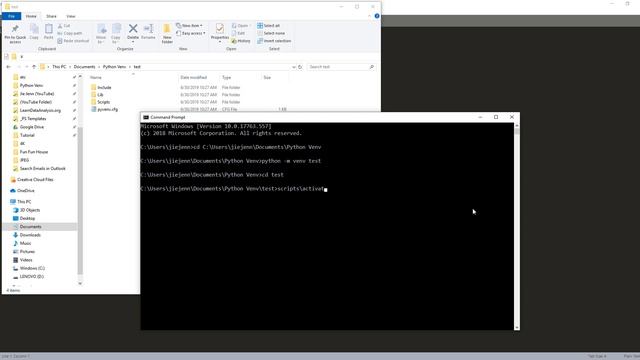
Task: Select the Scripts folder
Action: [103, 102]
